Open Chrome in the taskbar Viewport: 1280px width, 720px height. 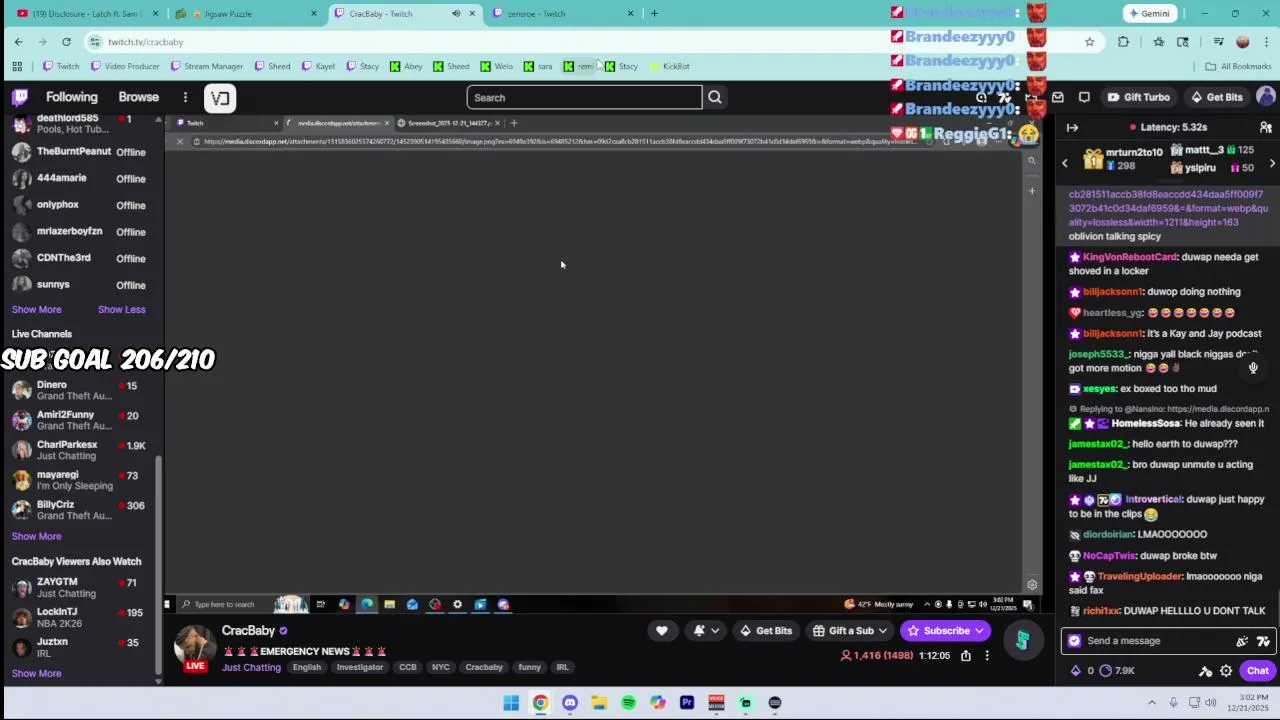click(540, 703)
